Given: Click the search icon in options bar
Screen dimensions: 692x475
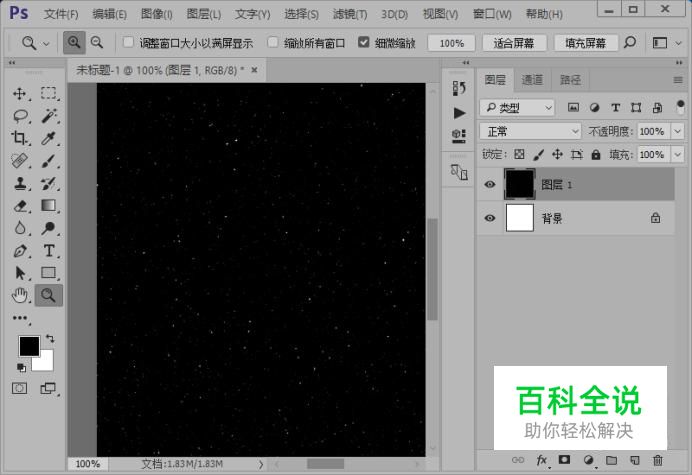Looking at the screenshot, I should pyautogui.click(x=630, y=43).
